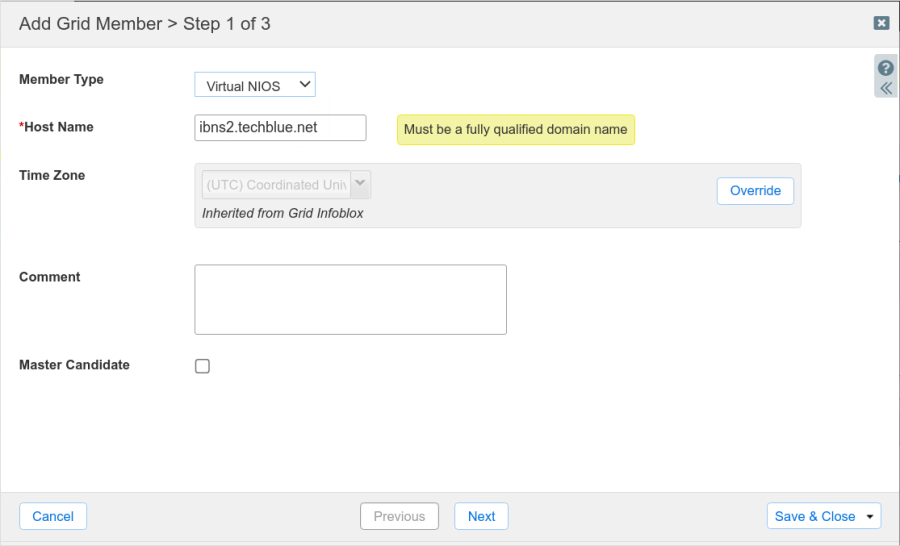Click the fully qualified domain name tooltip

(515, 129)
